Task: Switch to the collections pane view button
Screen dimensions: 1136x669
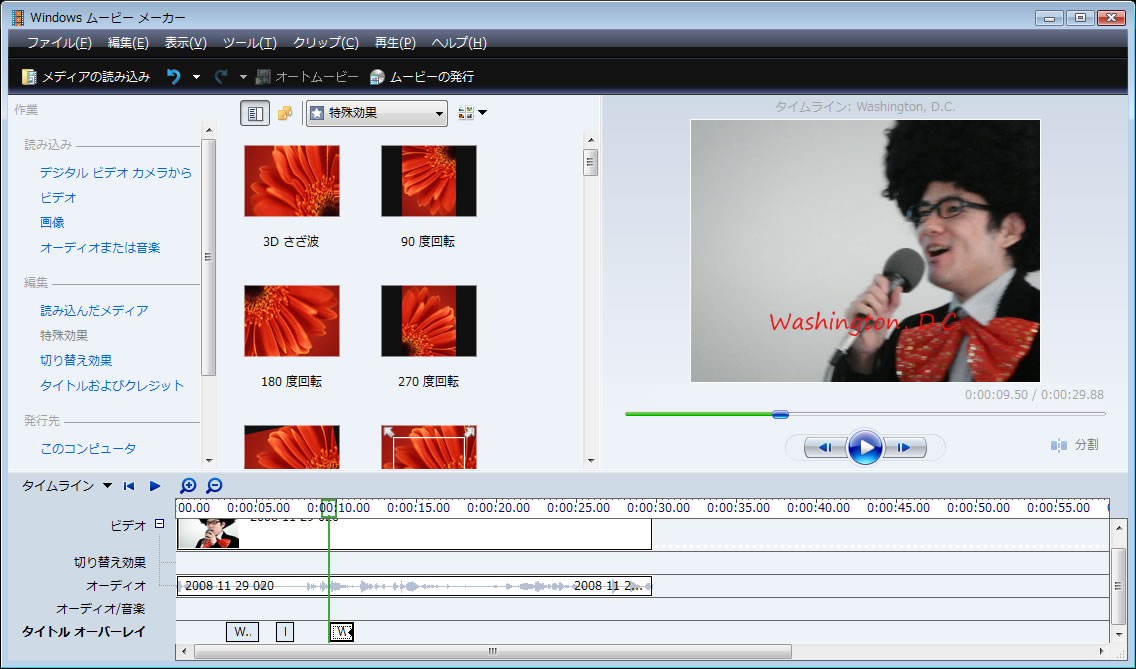Action: 285,113
